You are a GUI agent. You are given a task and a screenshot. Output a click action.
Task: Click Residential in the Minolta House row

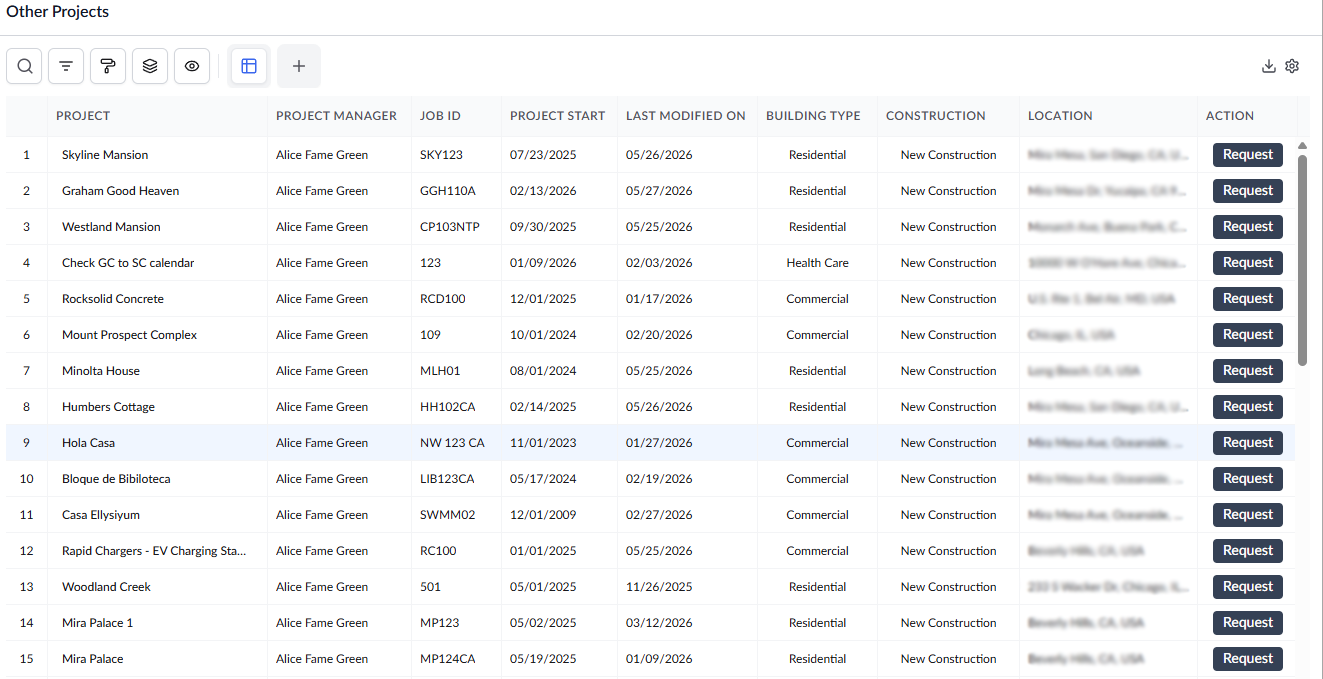pos(817,371)
